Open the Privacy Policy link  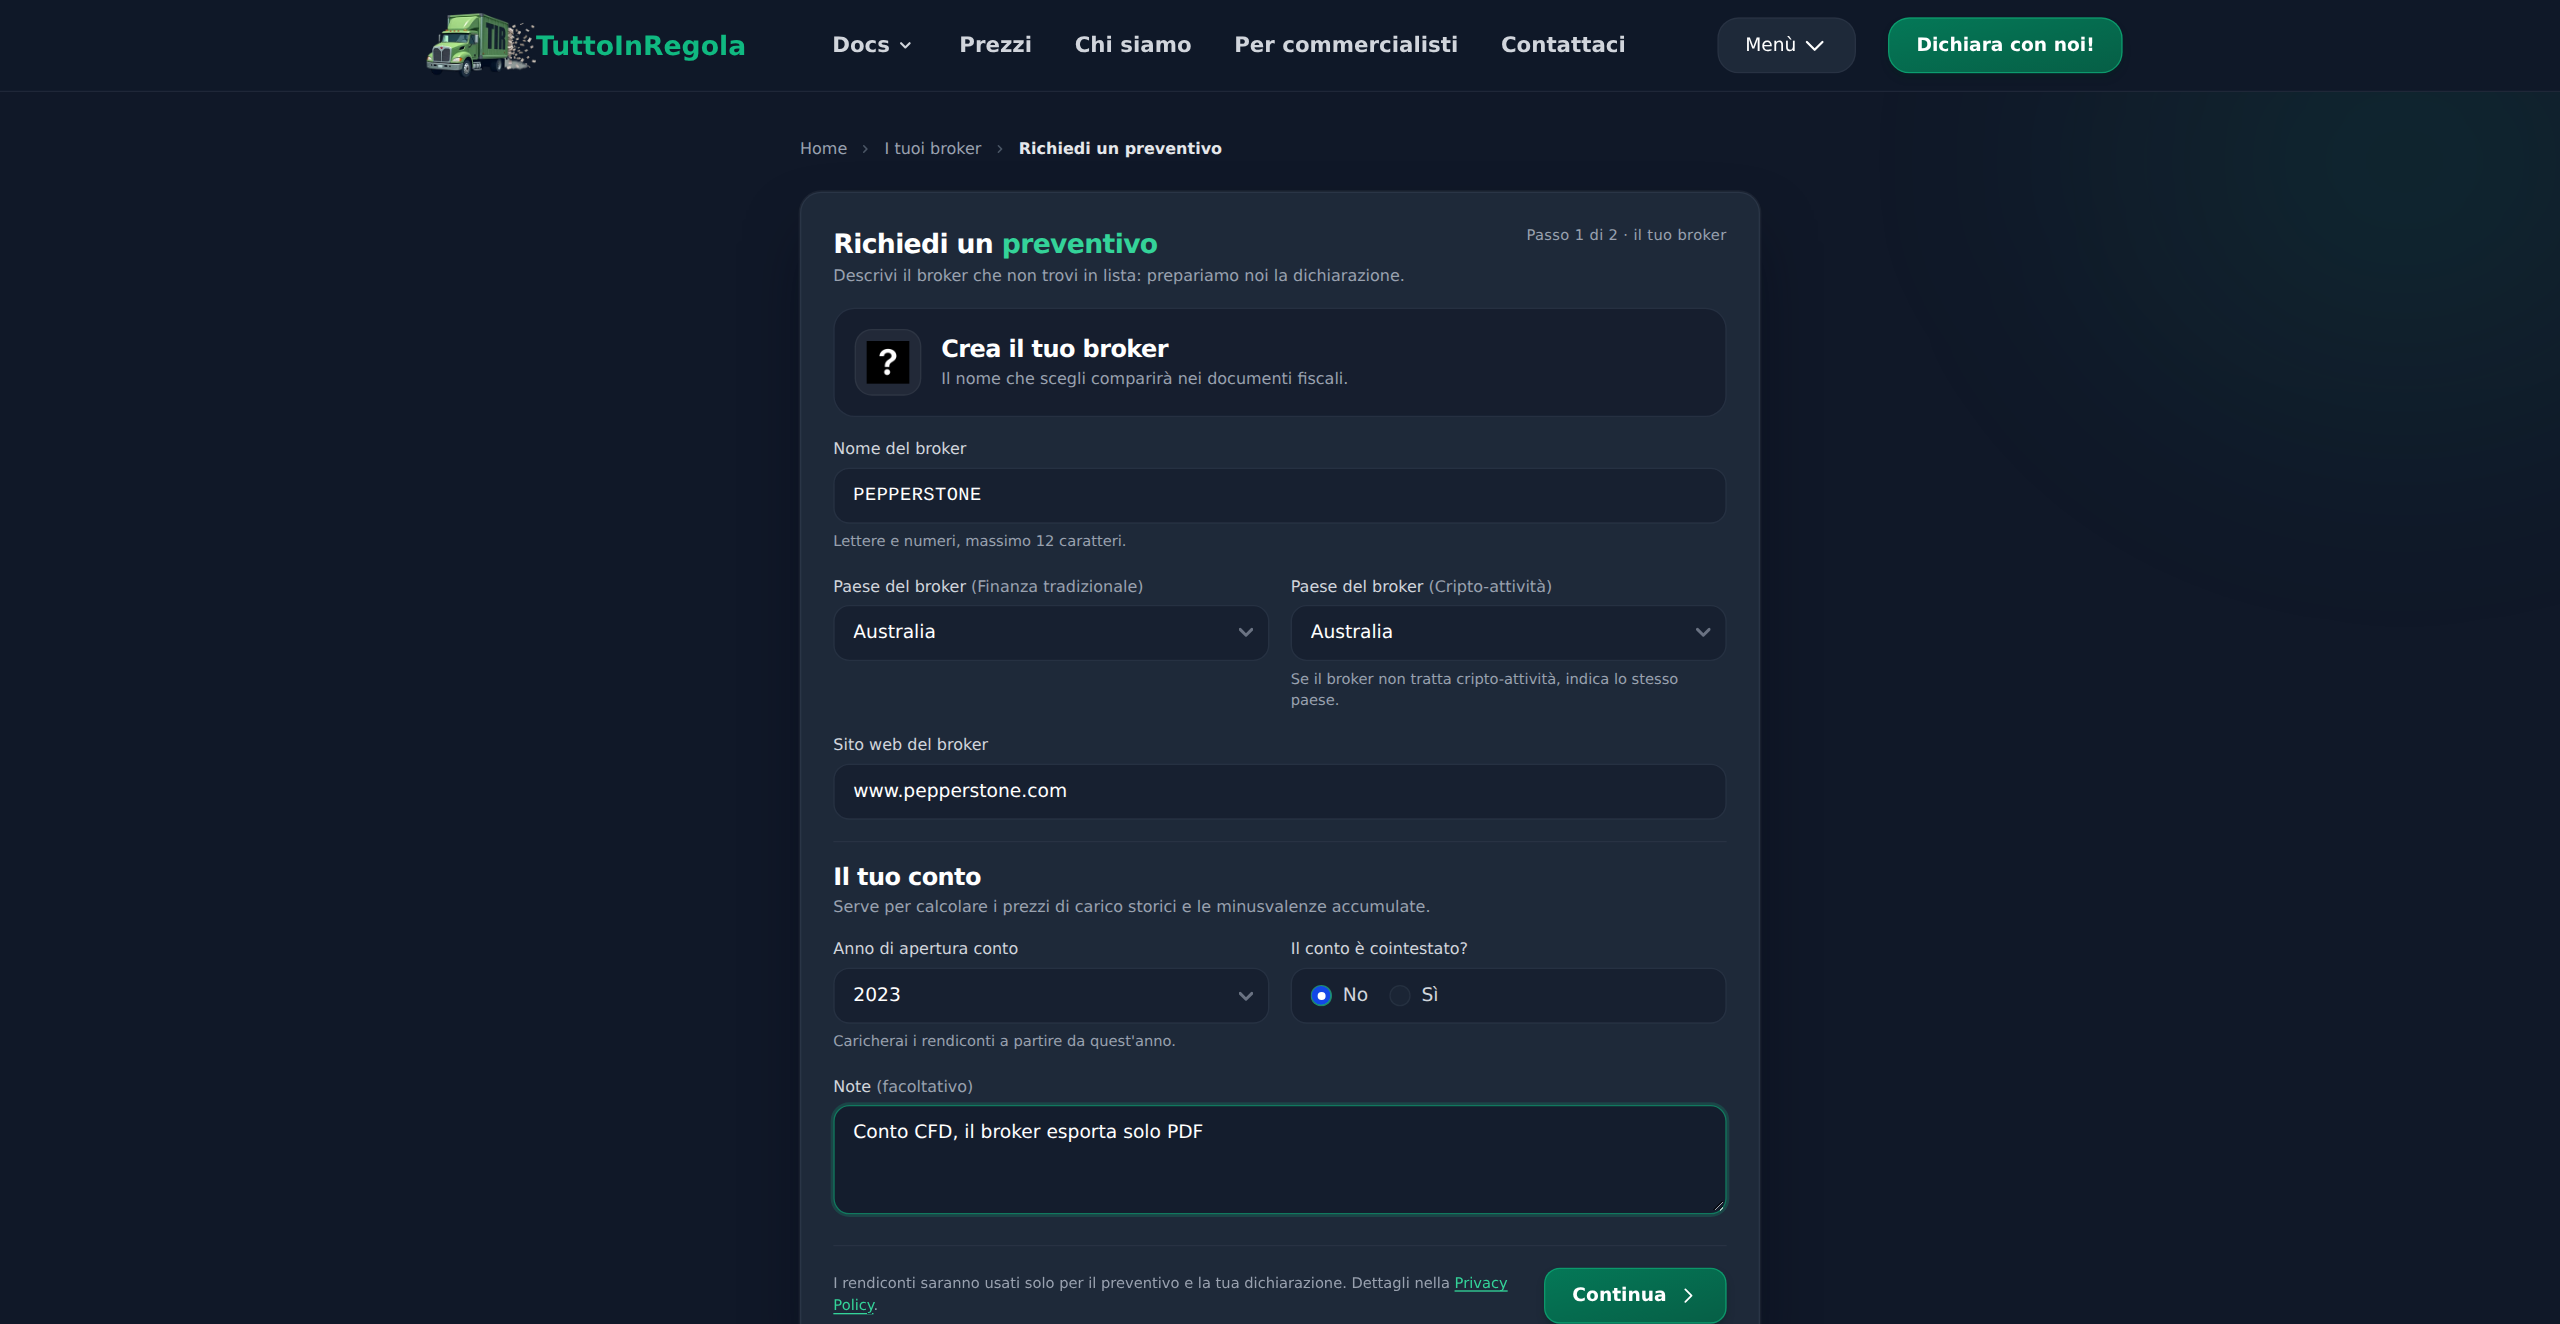coord(1480,1283)
